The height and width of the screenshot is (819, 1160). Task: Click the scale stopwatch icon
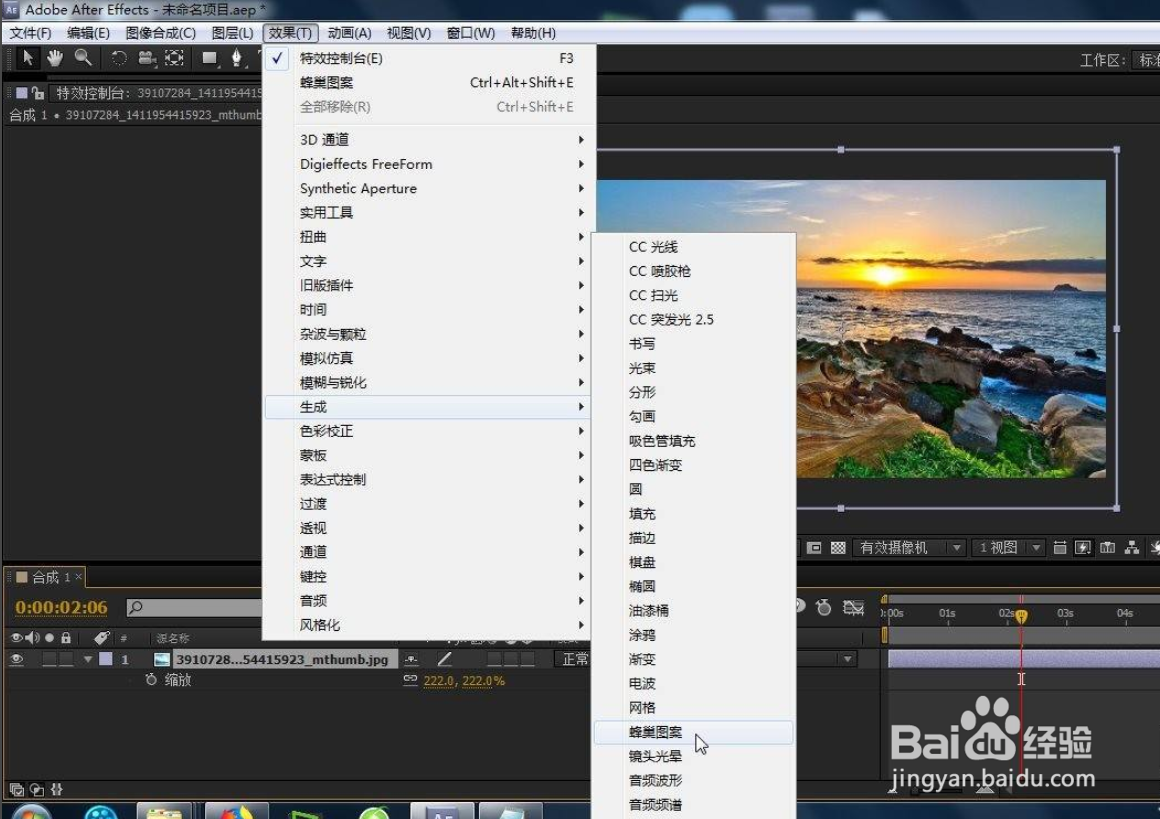pos(151,679)
